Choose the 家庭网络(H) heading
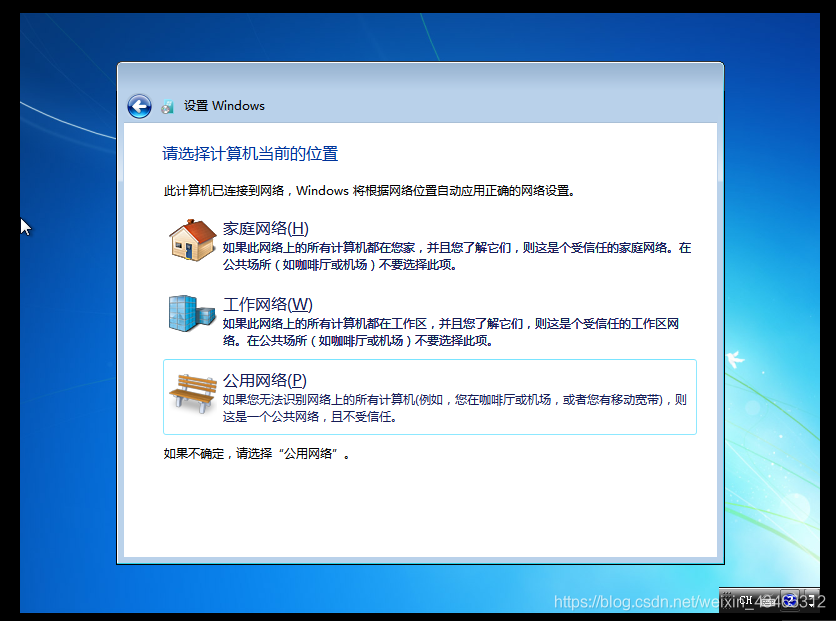 click(266, 229)
